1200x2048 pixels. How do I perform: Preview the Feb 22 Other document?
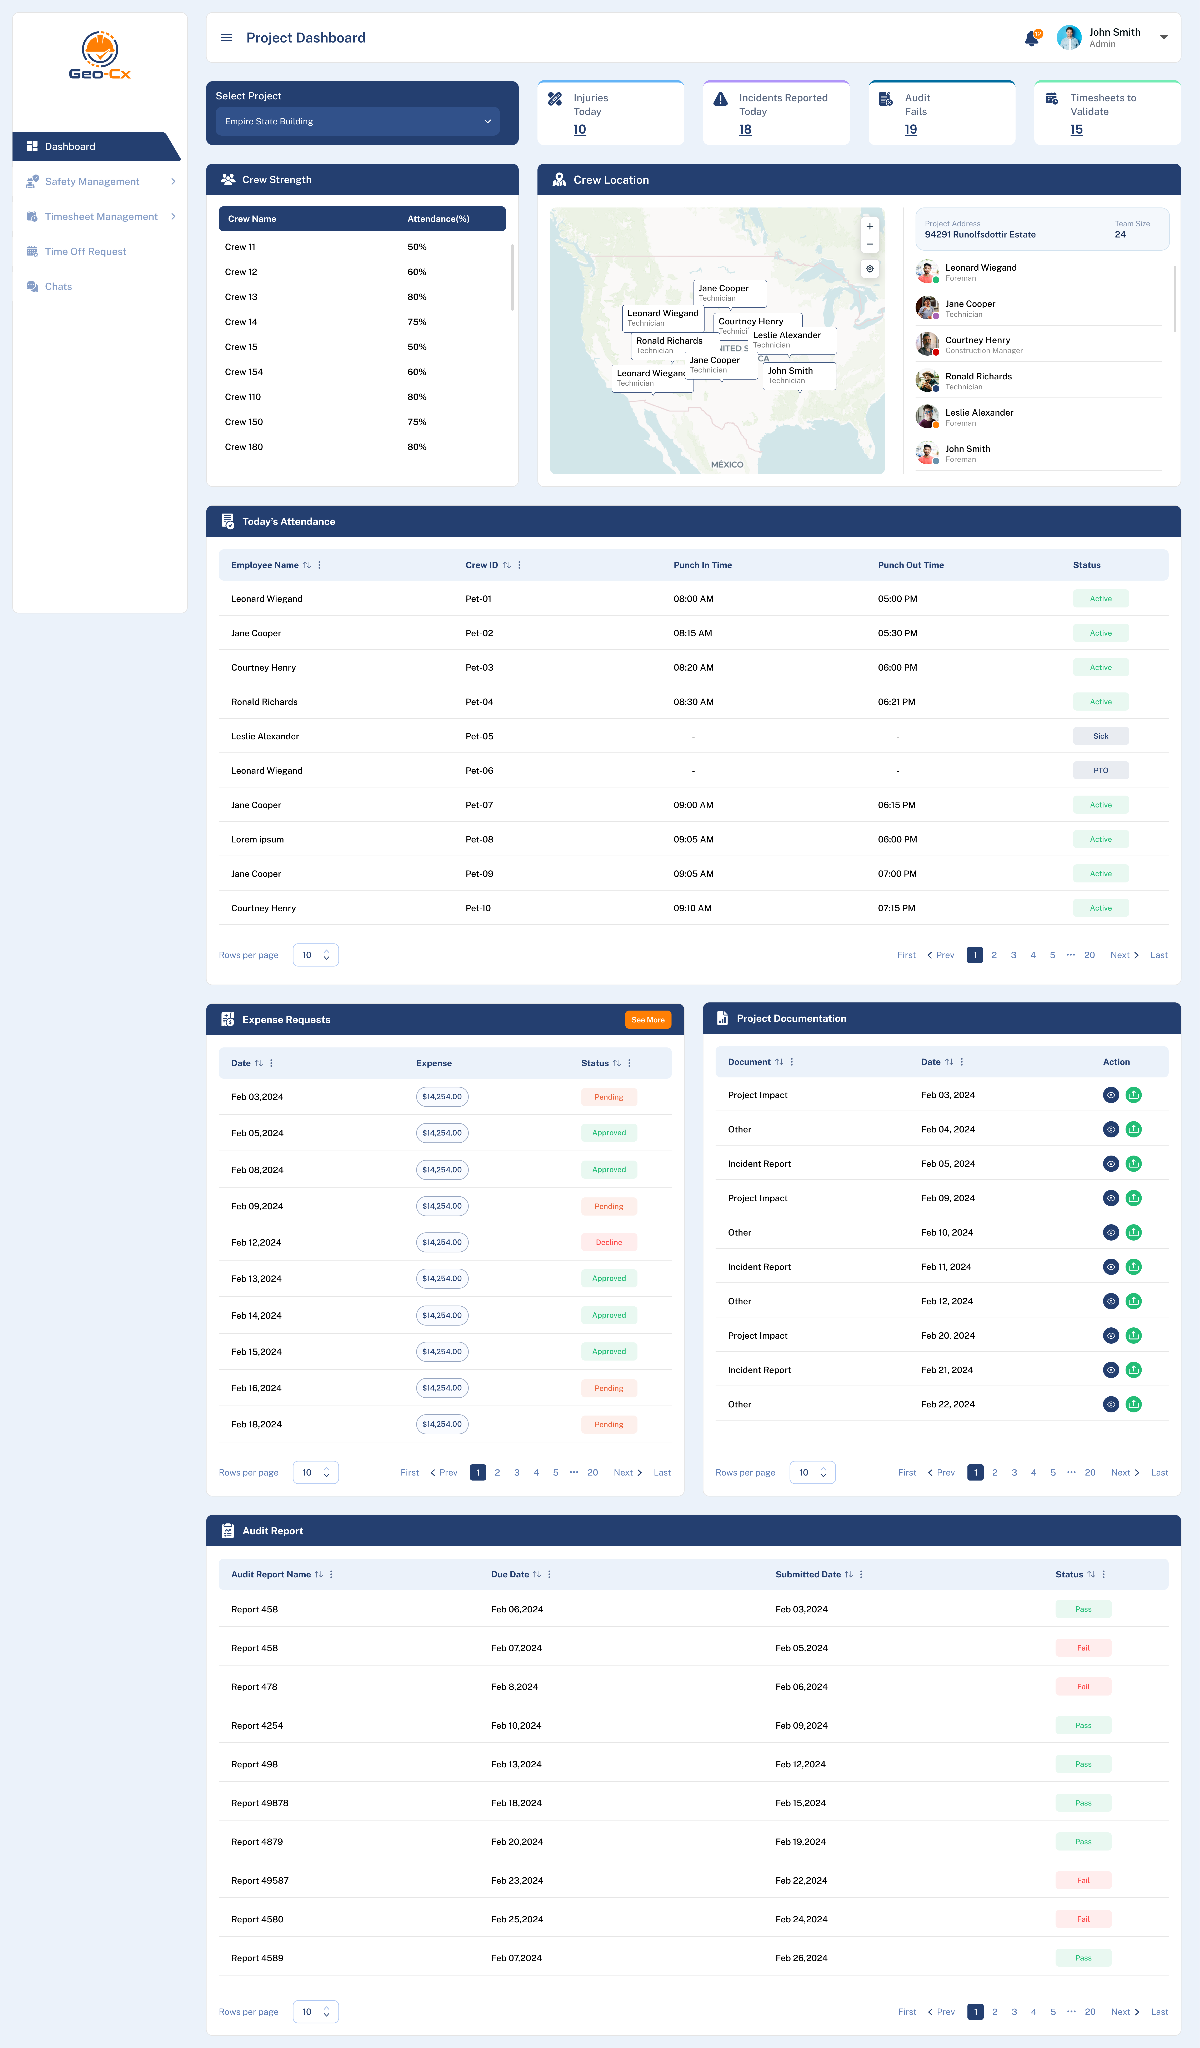tap(1110, 1404)
